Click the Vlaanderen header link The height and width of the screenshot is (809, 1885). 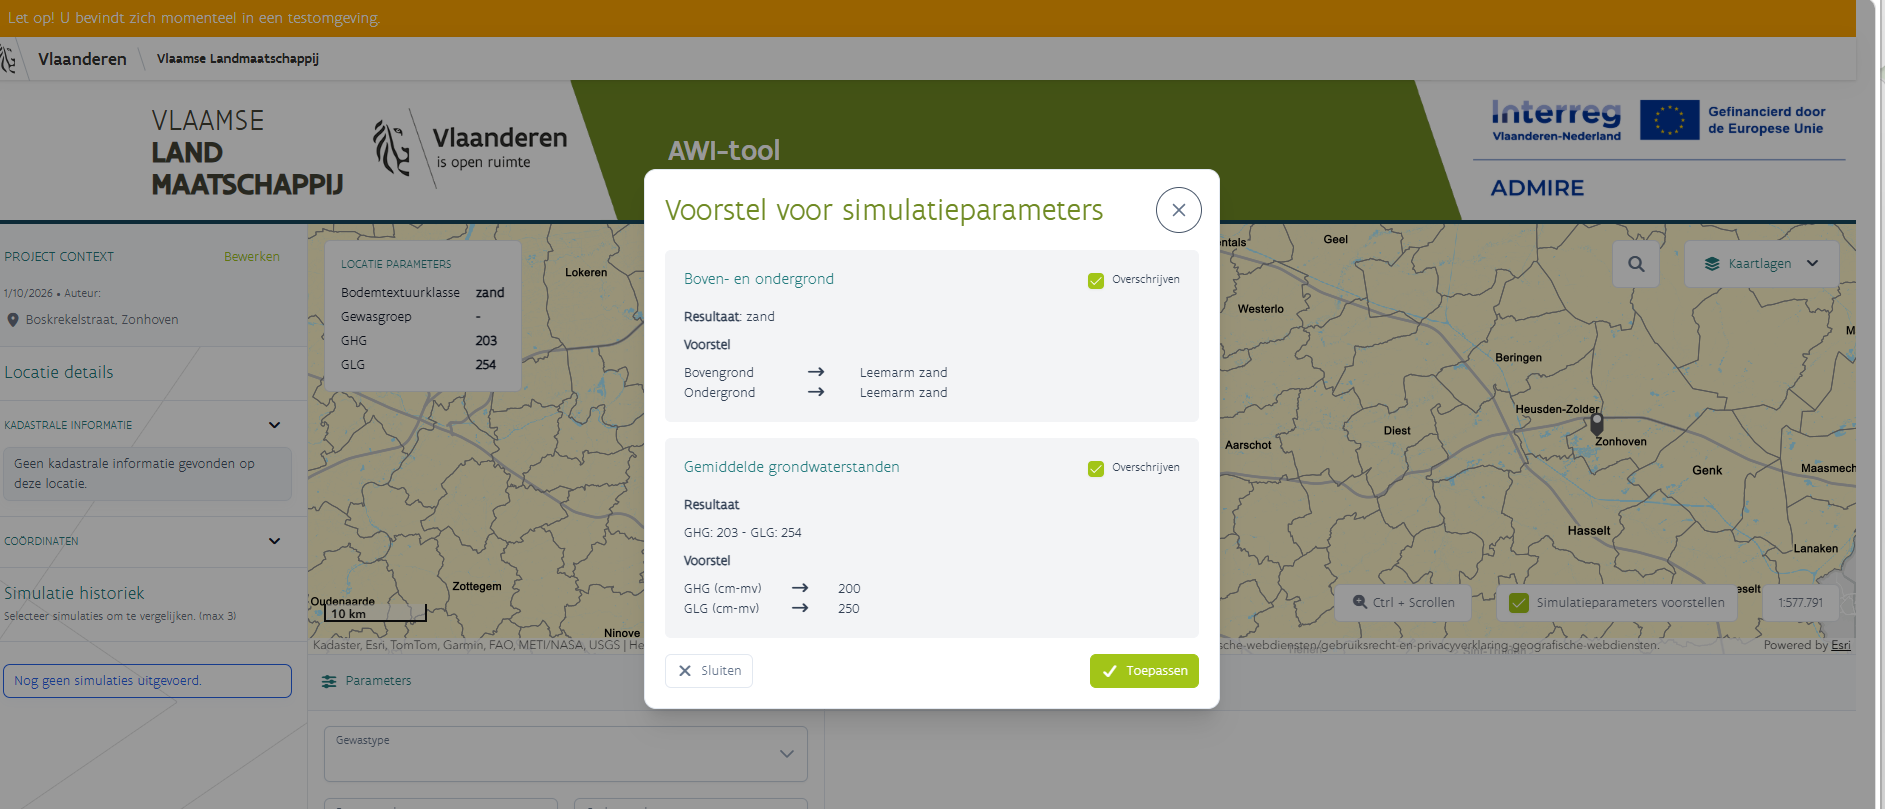82,59
